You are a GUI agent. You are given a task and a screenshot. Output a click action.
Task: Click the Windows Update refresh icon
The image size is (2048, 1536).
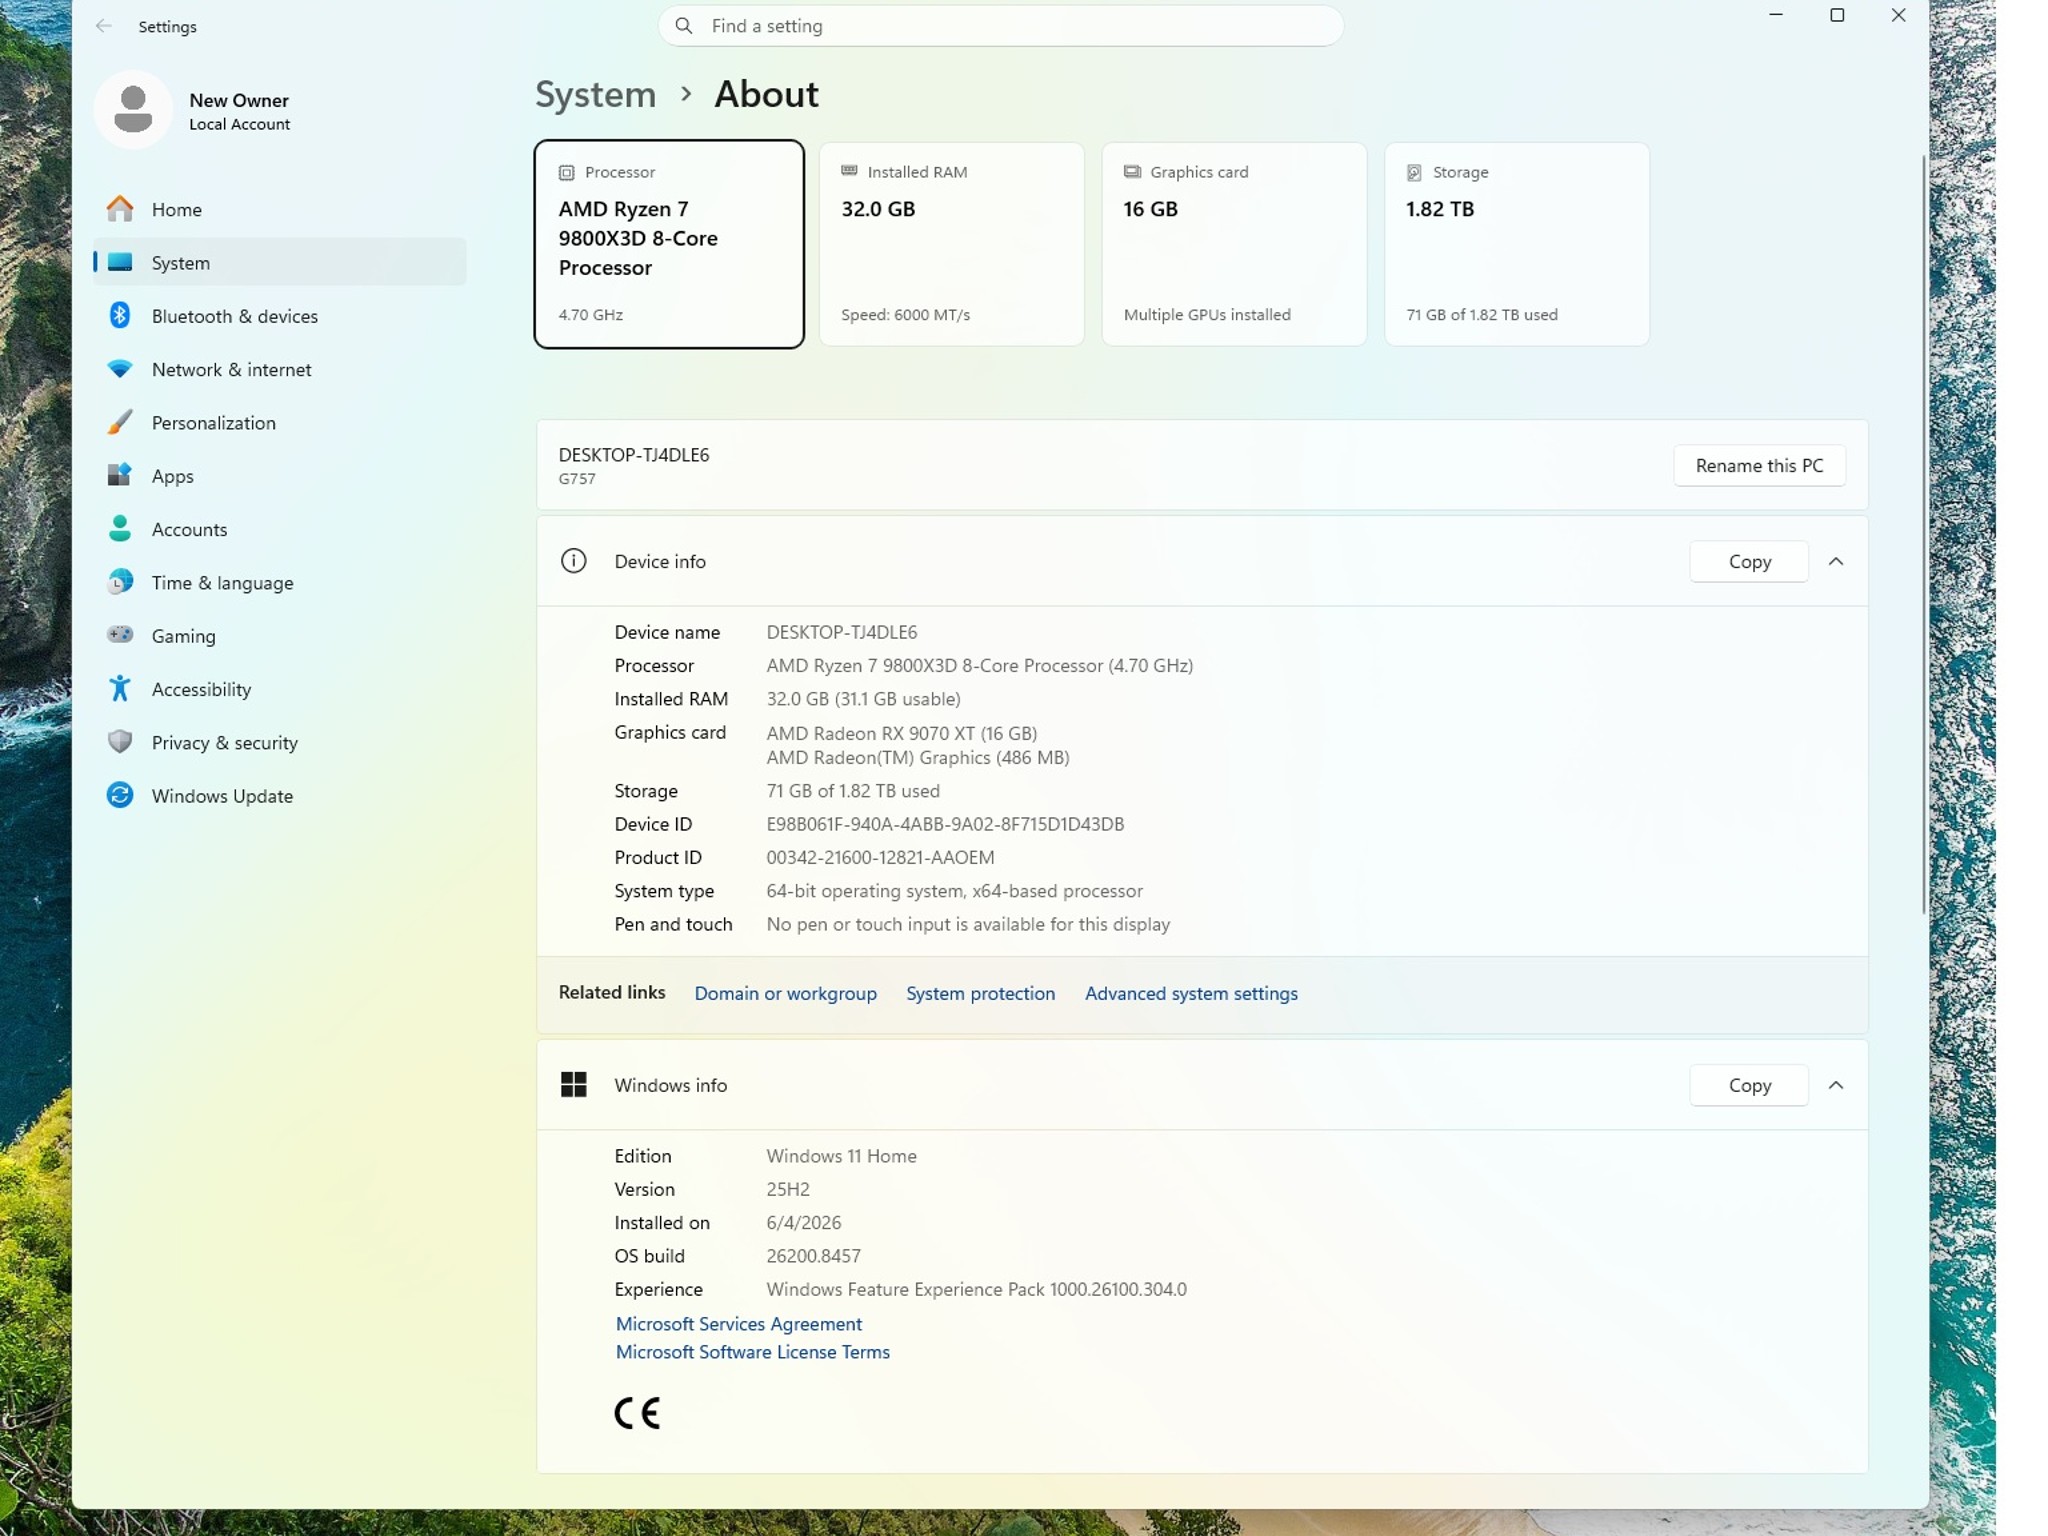120,795
